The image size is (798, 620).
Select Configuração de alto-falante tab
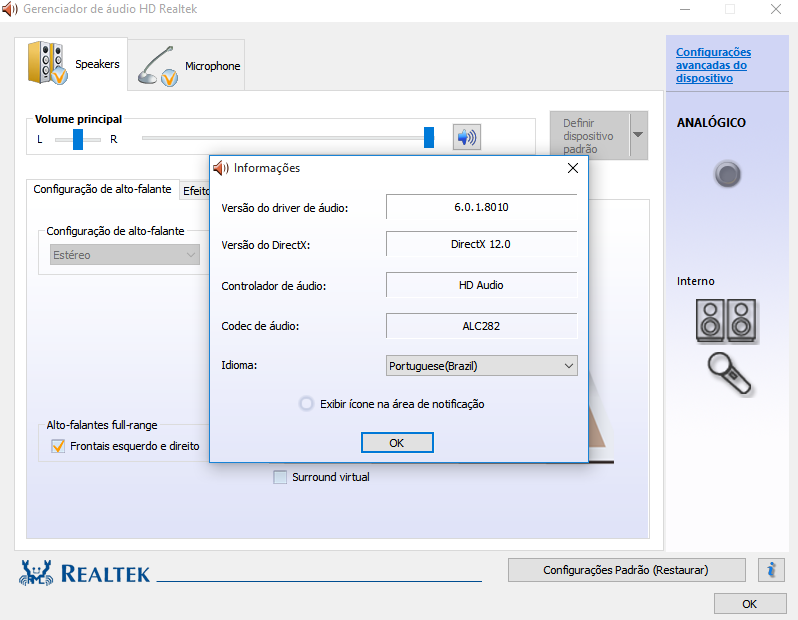click(102, 189)
